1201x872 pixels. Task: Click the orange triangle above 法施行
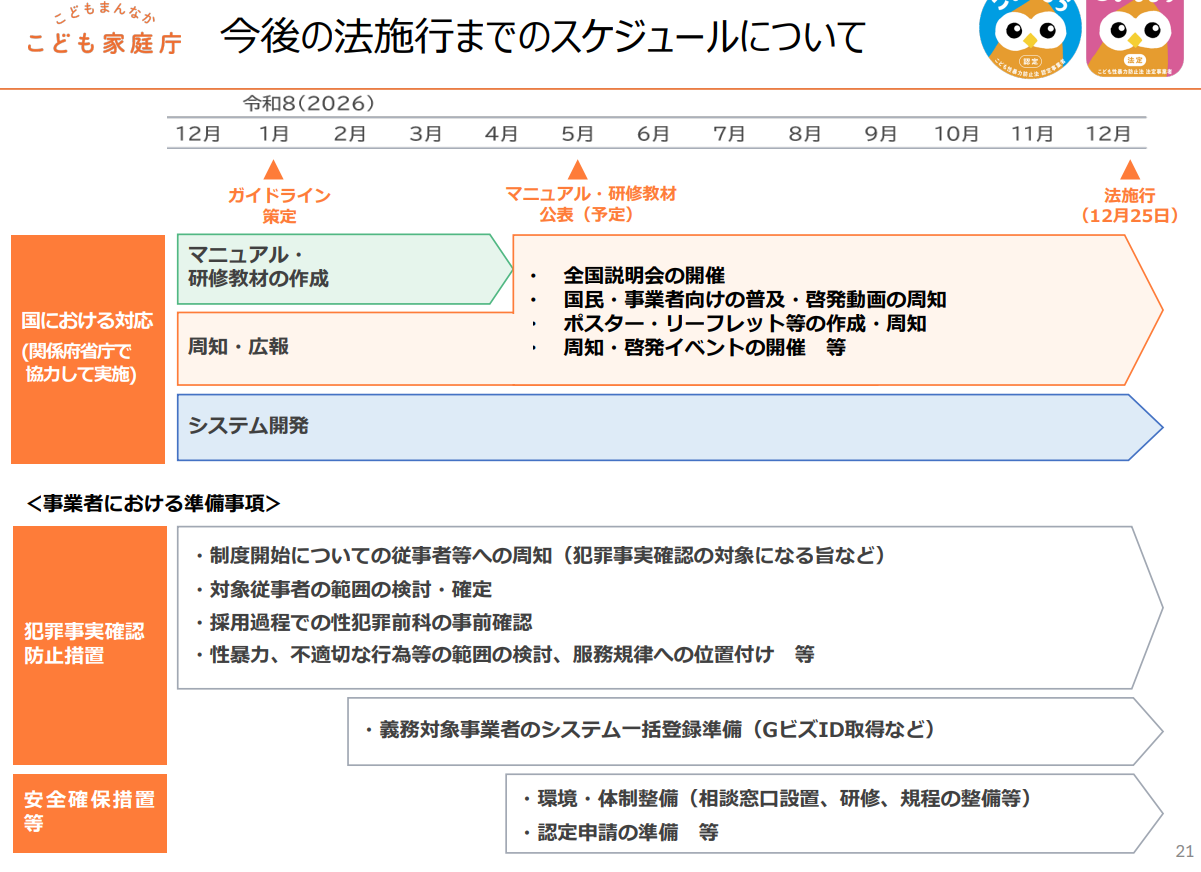coord(1130,170)
